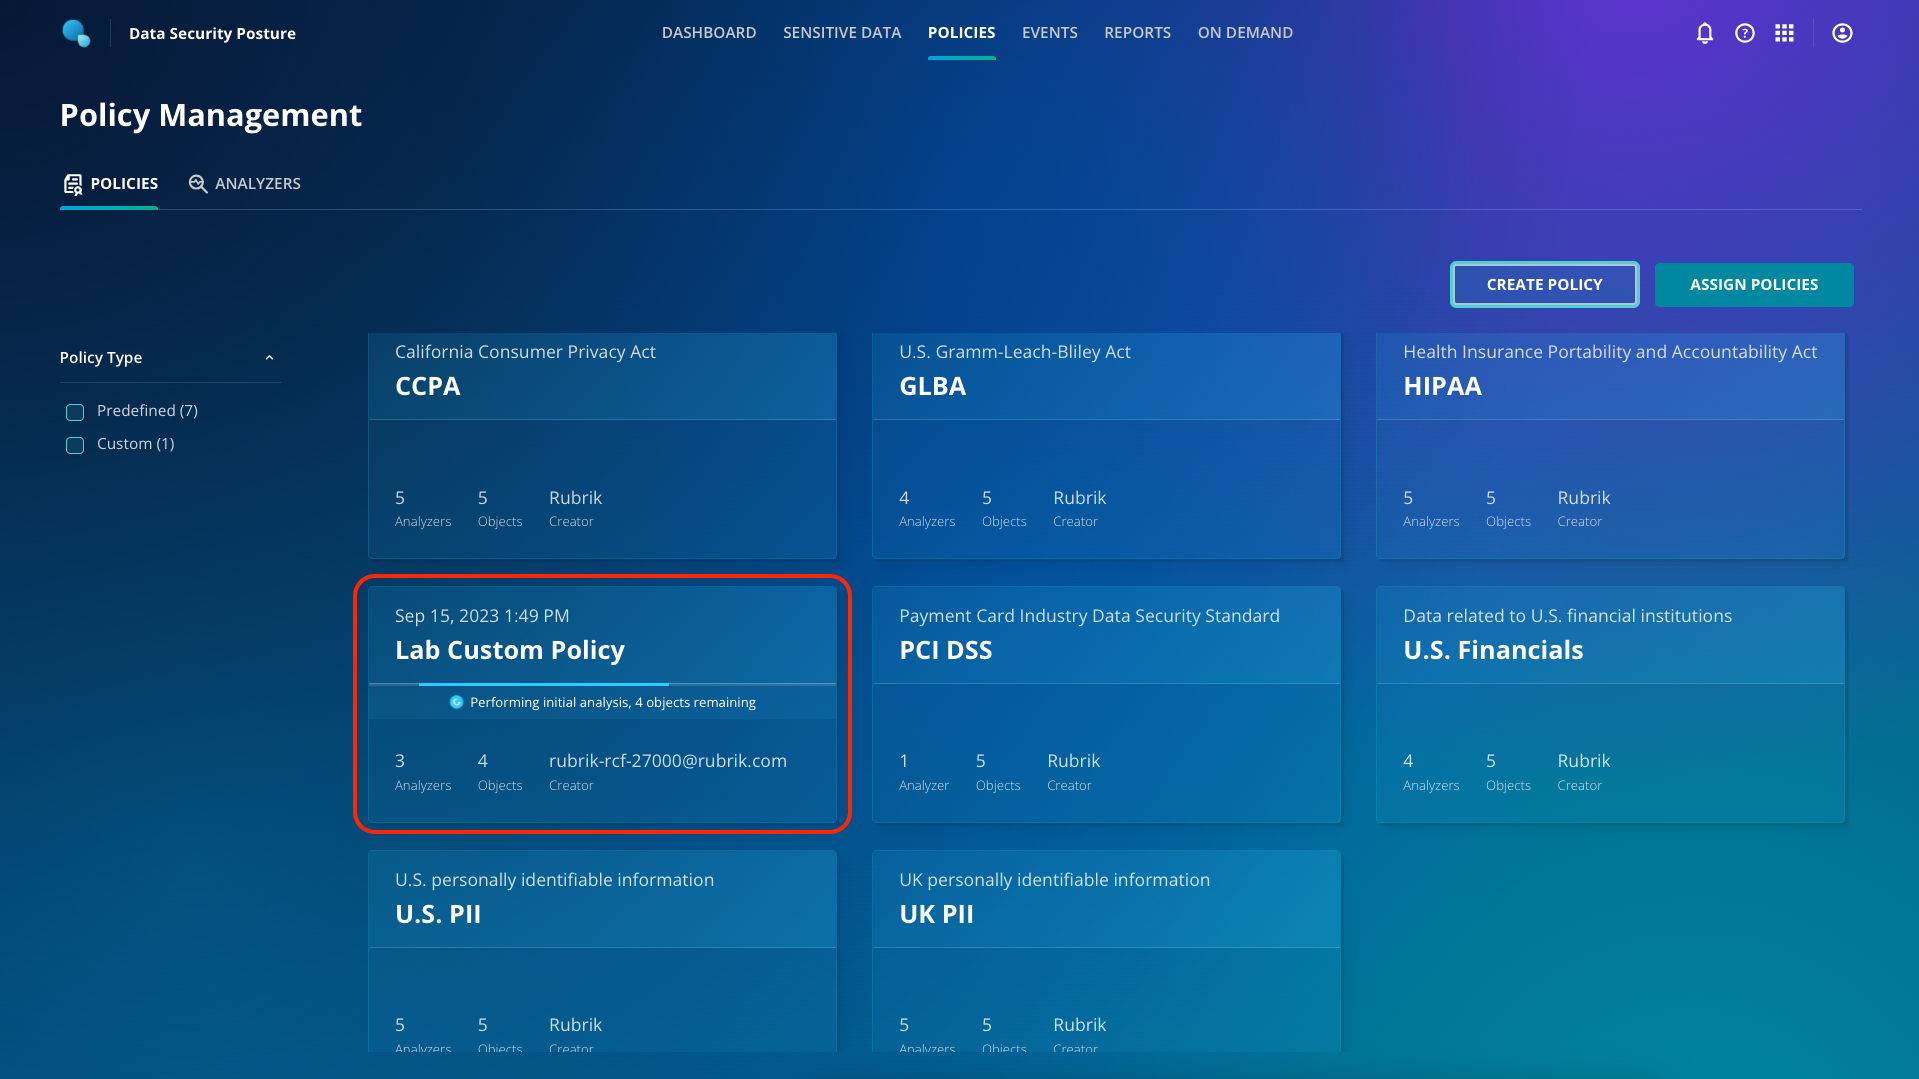Collapse the Policy Type filter section
Screen dimensions: 1919x1079
[x=269, y=358]
